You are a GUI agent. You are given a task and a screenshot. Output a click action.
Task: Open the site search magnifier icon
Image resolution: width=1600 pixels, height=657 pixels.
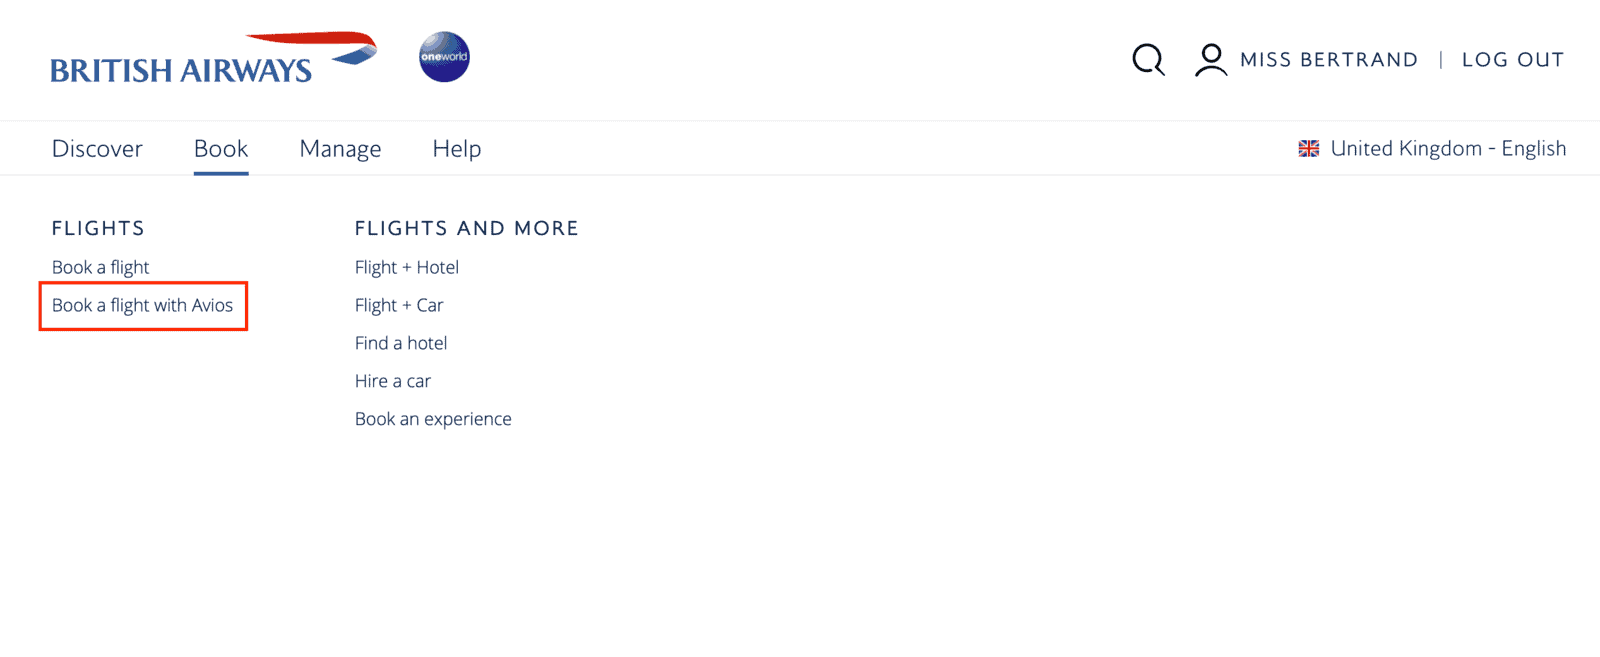click(1148, 60)
